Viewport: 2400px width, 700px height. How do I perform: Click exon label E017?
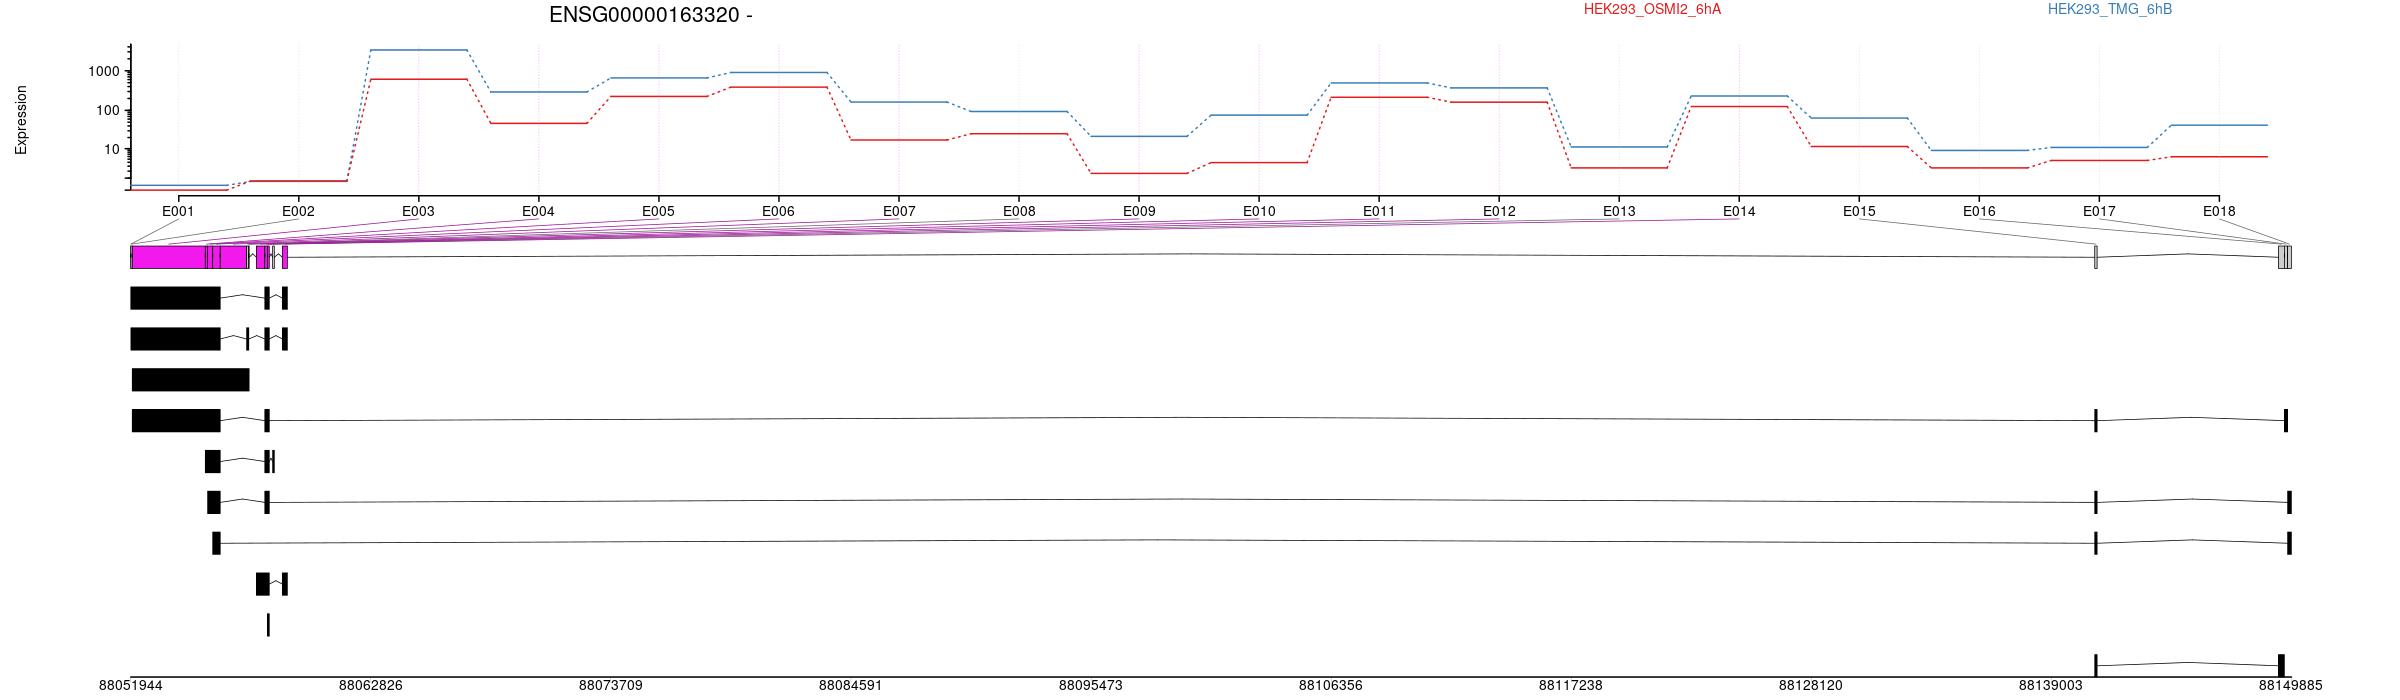pos(2099,211)
